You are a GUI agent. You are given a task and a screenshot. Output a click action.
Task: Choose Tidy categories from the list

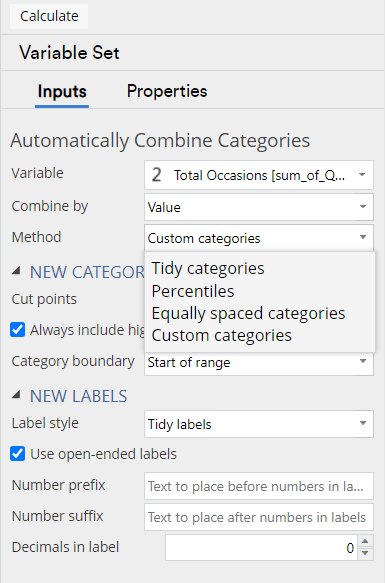208,268
